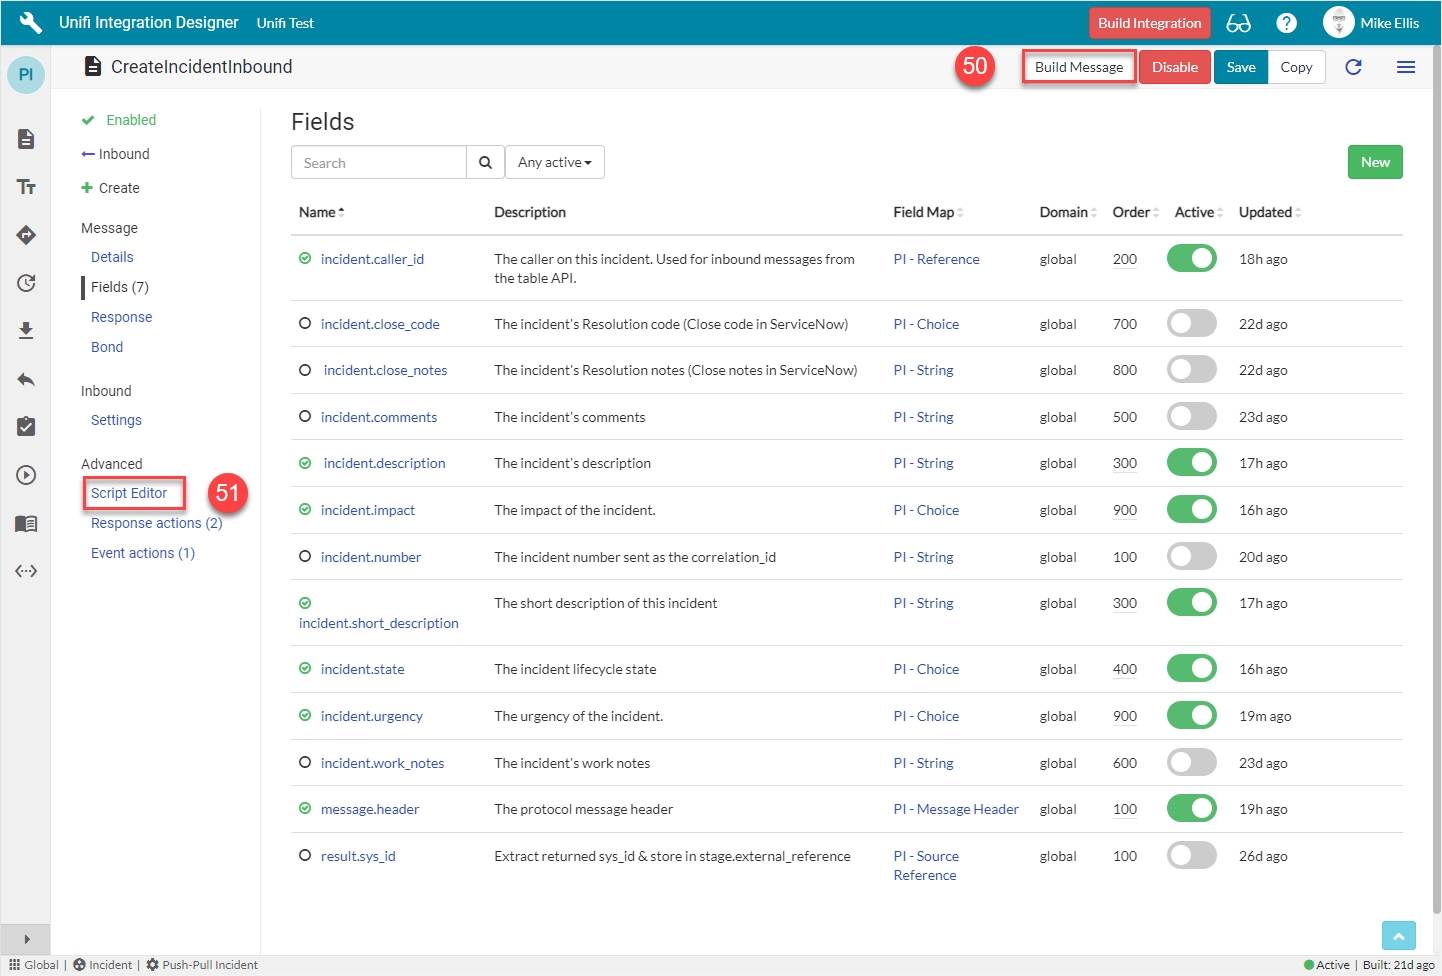This screenshot has height=976, width=1442.
Task: Open Script Editor in Advanced section
Action: (129, 493)
